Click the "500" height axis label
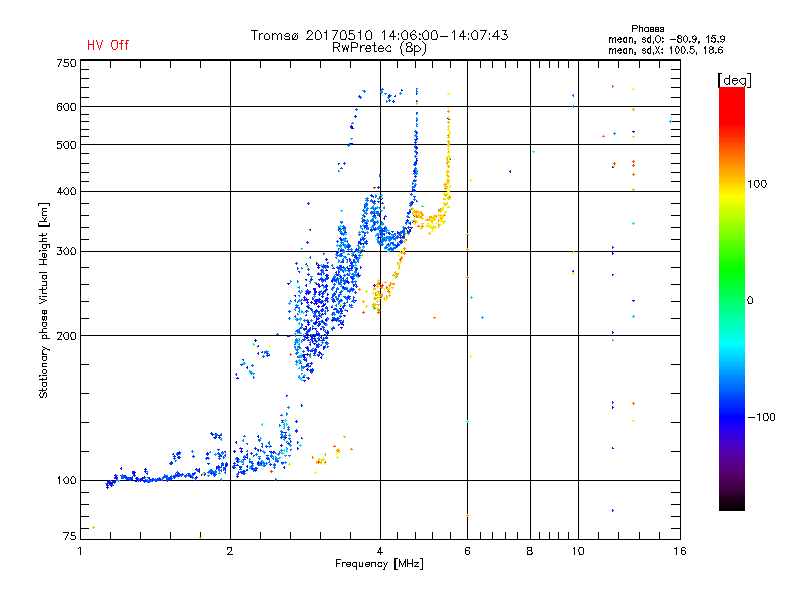 (x=66, y=145)
